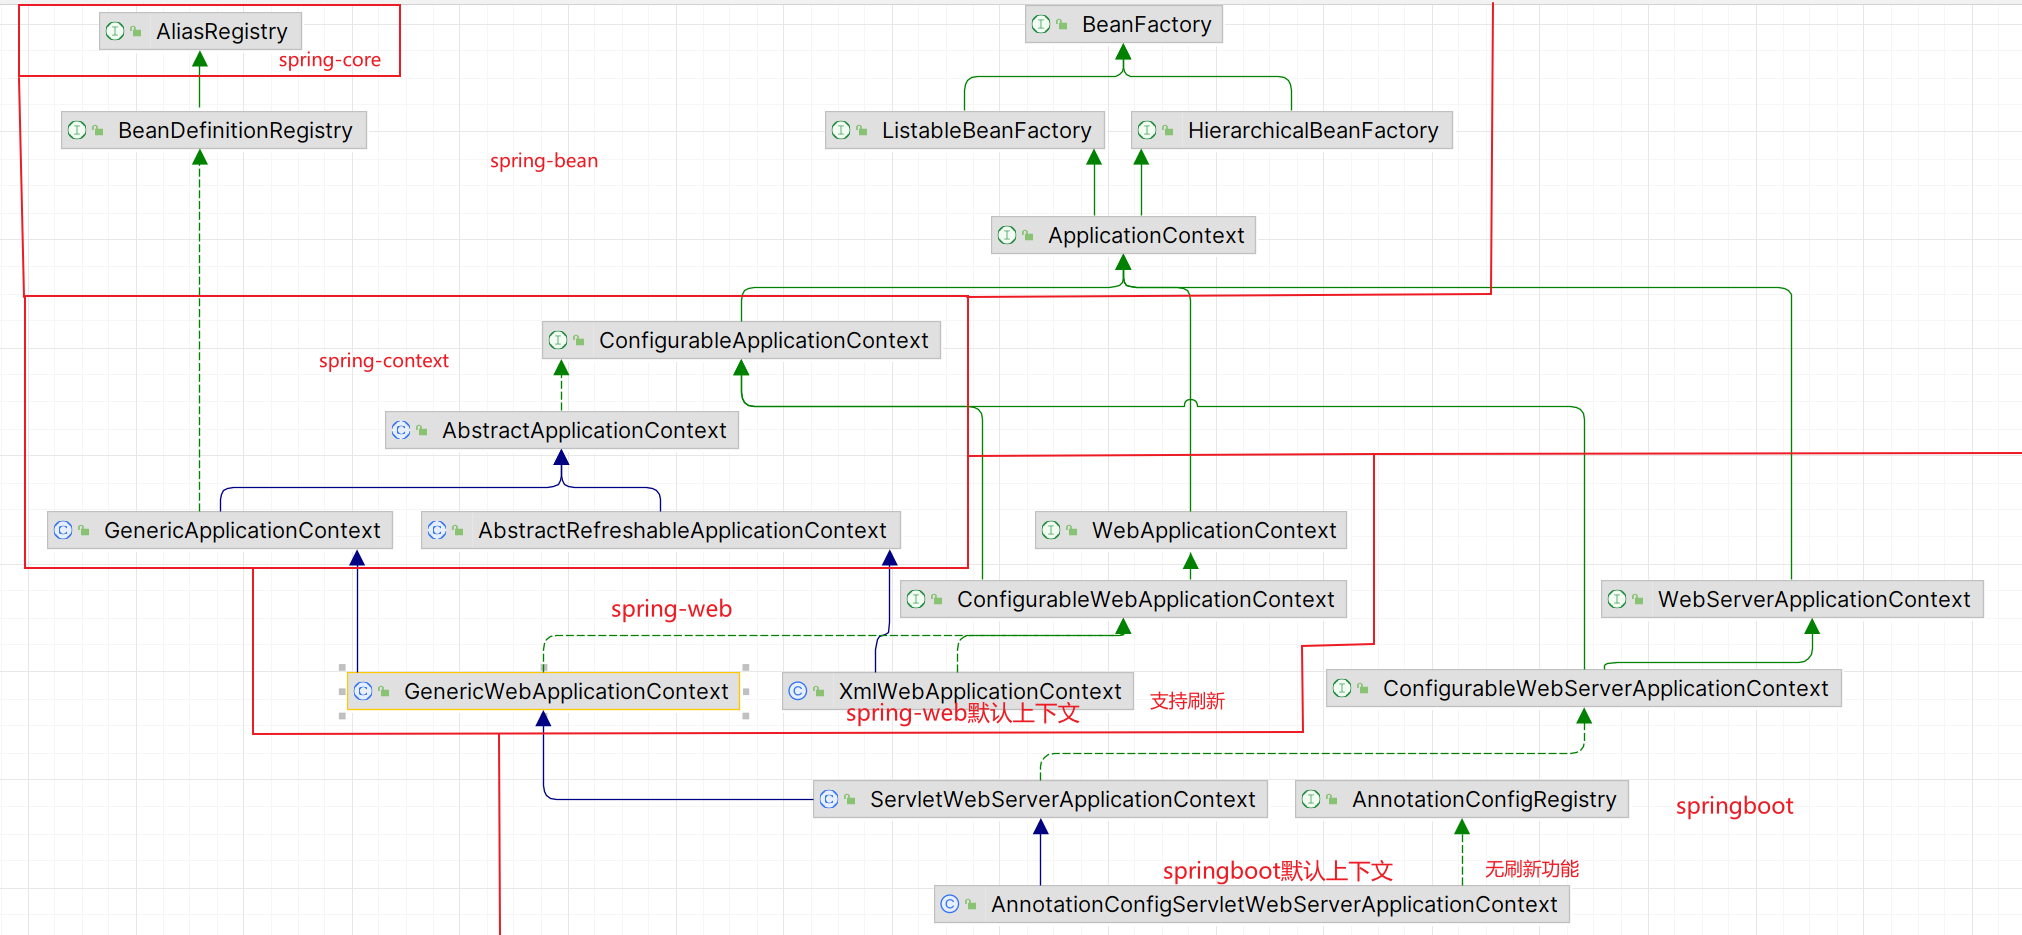Select the GenericApplicationContext node label
This screenshot has width=2022, height=935.
point(242,531)
